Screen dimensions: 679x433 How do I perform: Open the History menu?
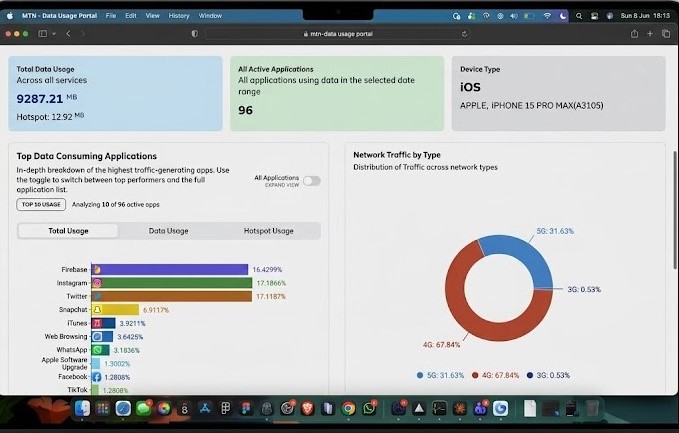click(179, 16)
